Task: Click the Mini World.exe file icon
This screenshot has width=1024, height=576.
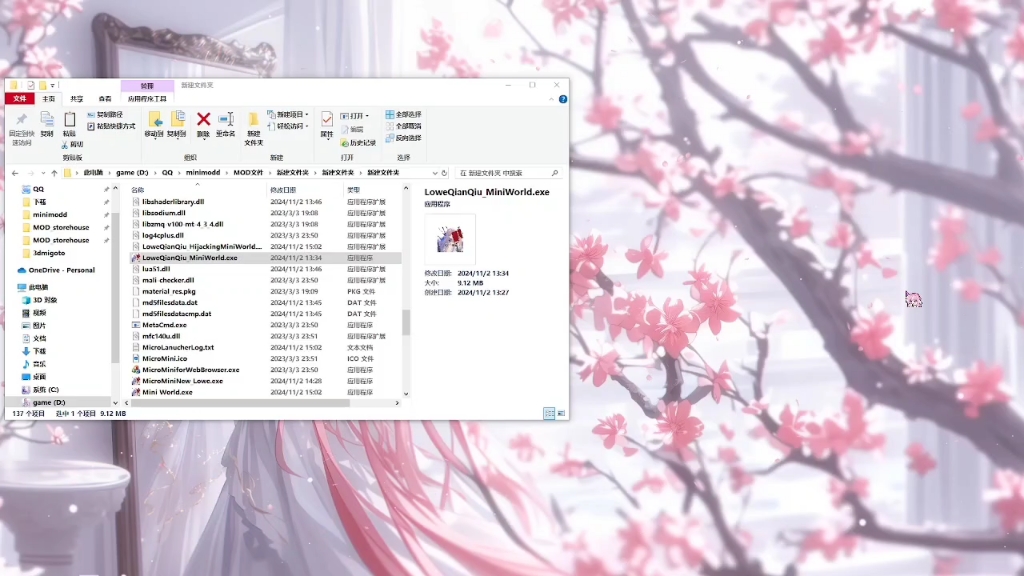Action: click(136, 392)
